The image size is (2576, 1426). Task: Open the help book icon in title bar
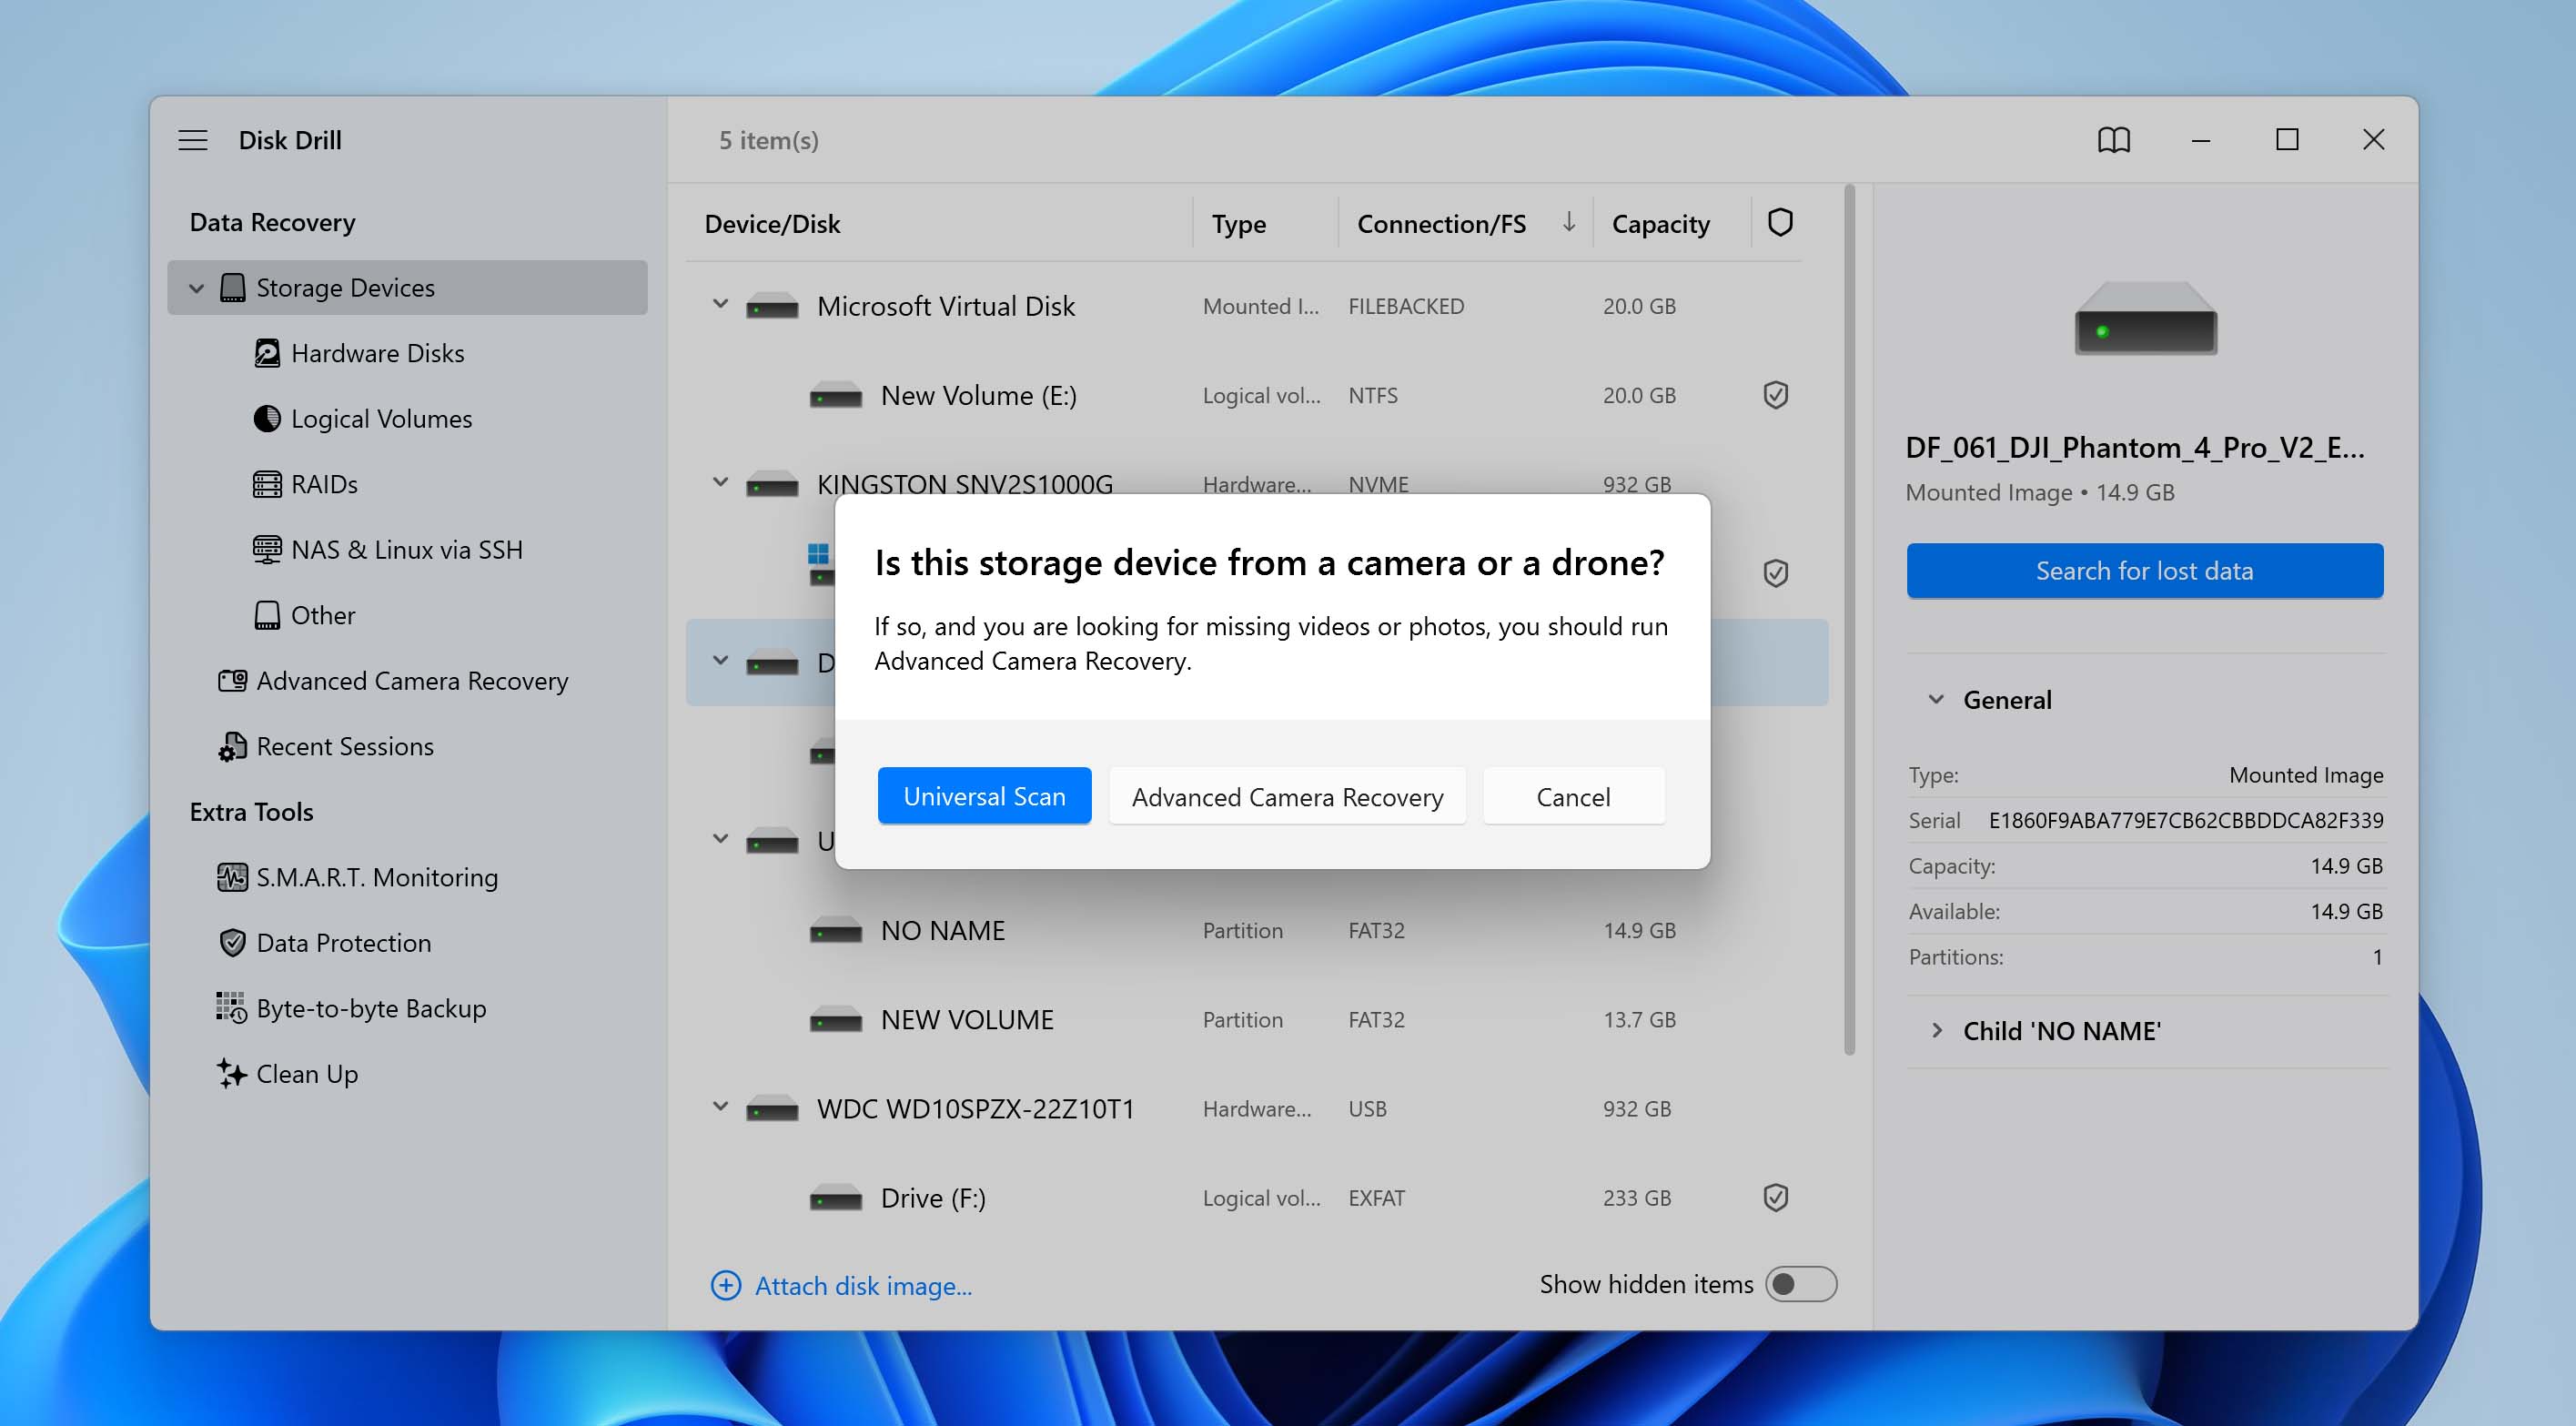pos(2113,140)
